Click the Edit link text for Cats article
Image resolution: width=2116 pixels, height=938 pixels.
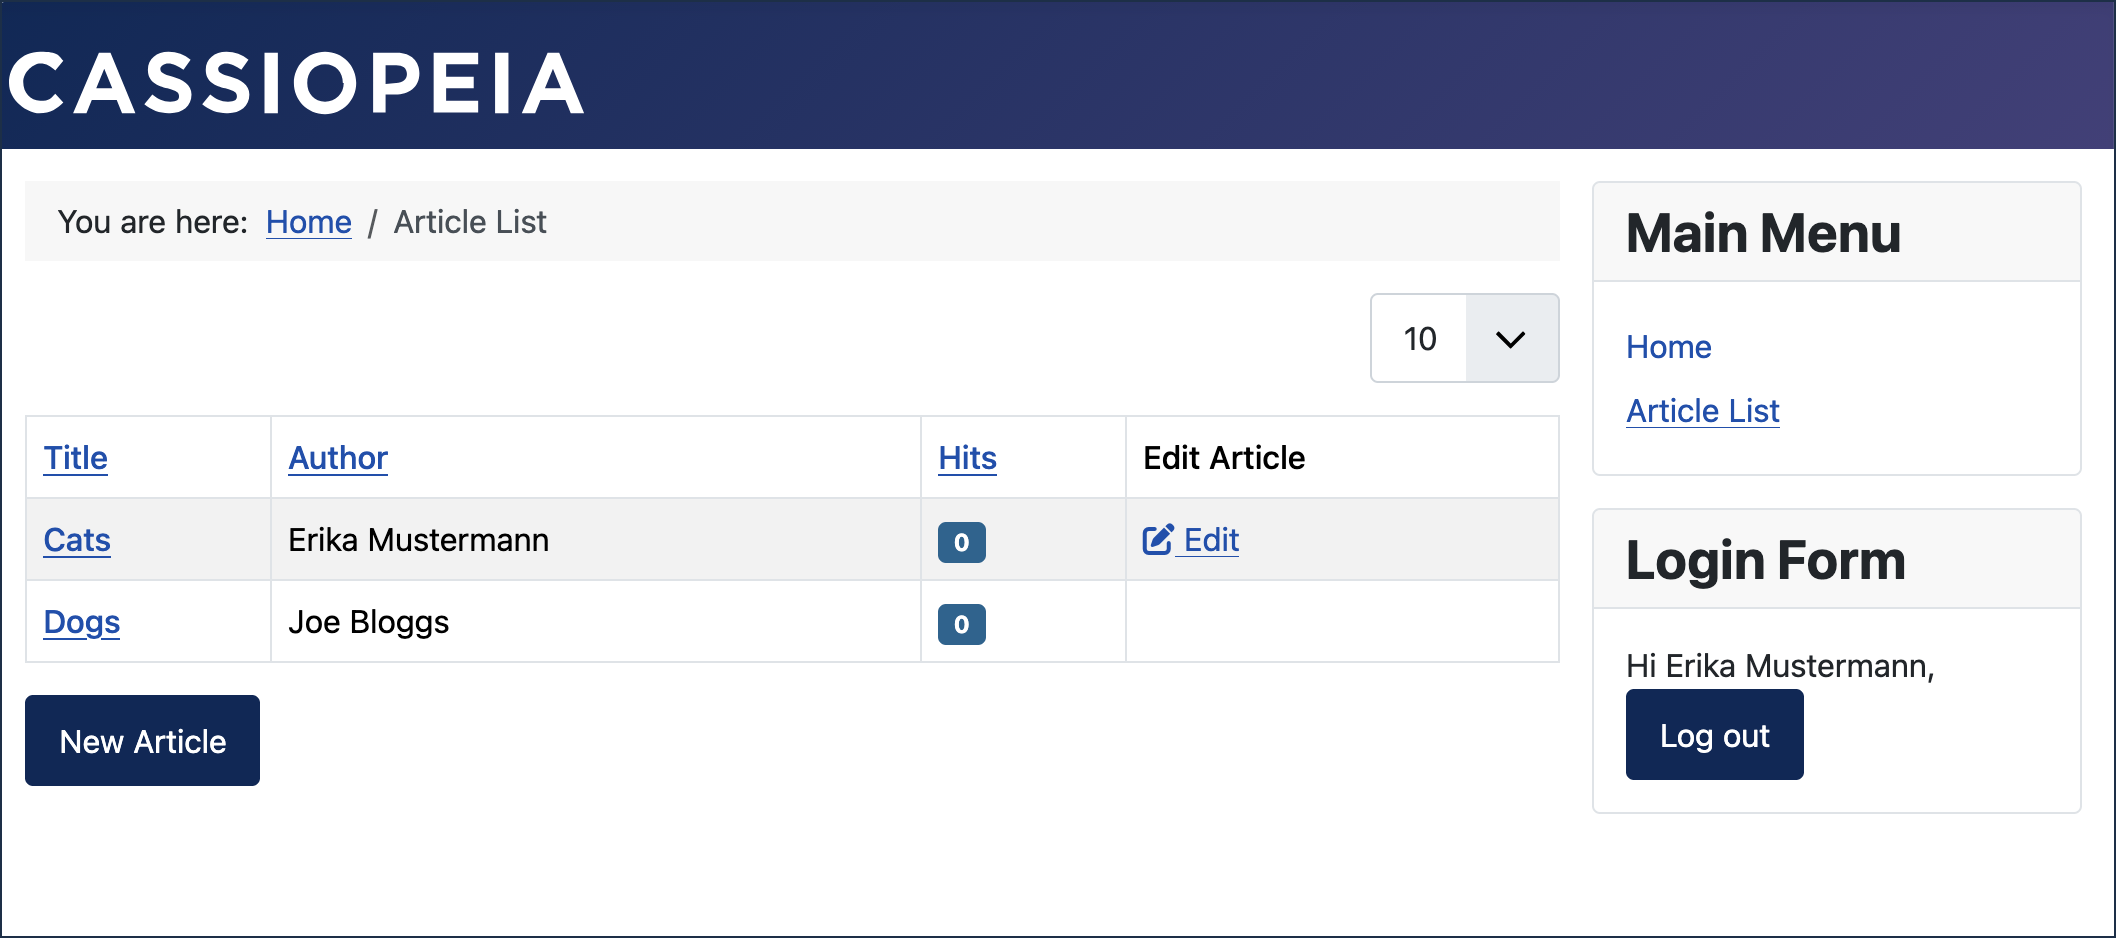[x=1211, y=540]
